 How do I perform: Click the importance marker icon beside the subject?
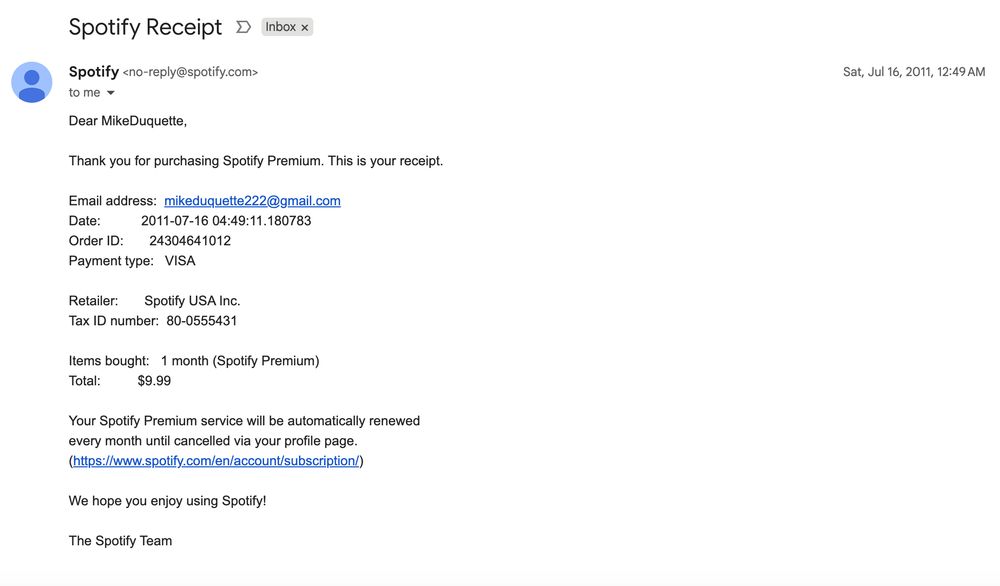click(x=243, y=27)
